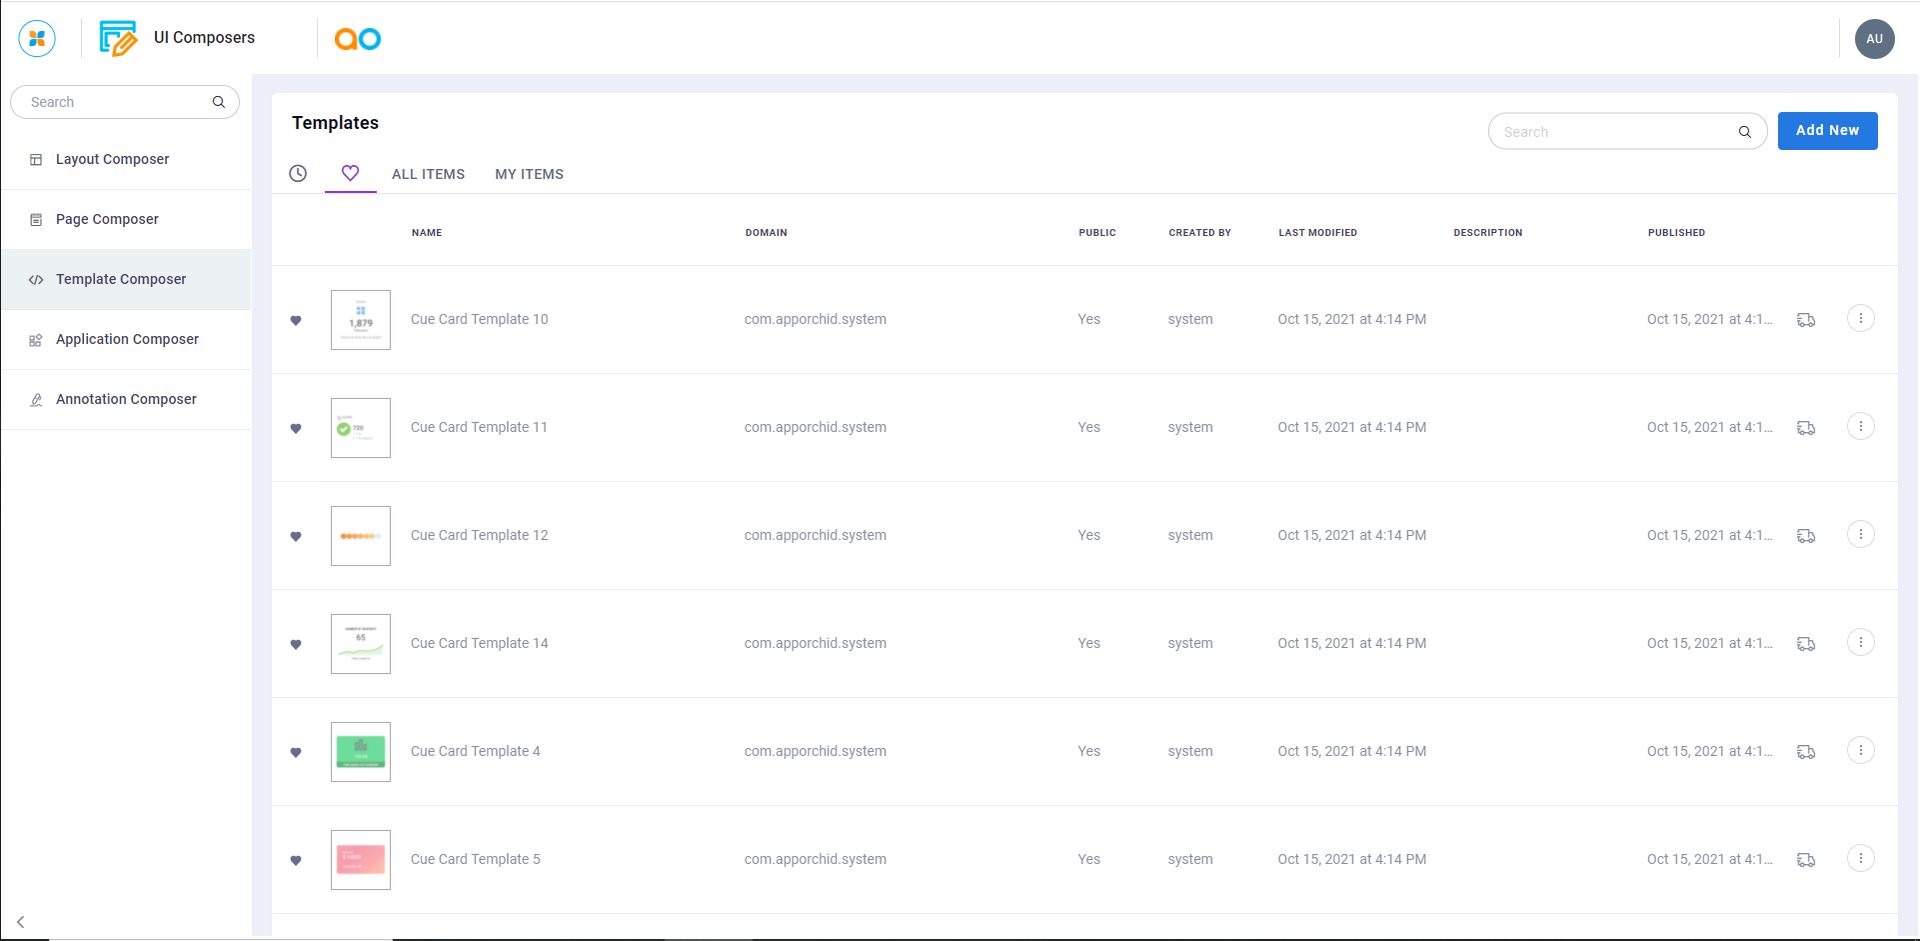Switch to ALL ITEMS tab

click(x=428, y=174)
